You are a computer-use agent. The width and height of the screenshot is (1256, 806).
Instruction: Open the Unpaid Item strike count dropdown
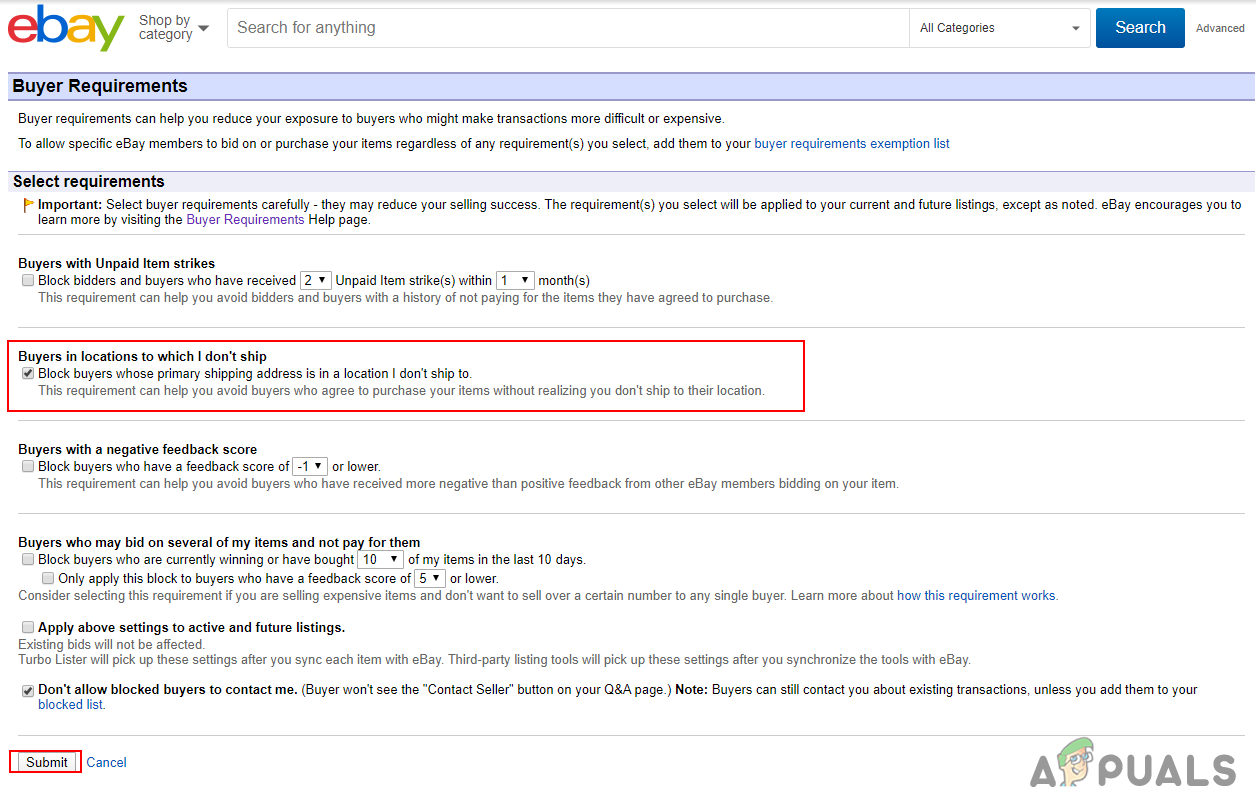315,281
